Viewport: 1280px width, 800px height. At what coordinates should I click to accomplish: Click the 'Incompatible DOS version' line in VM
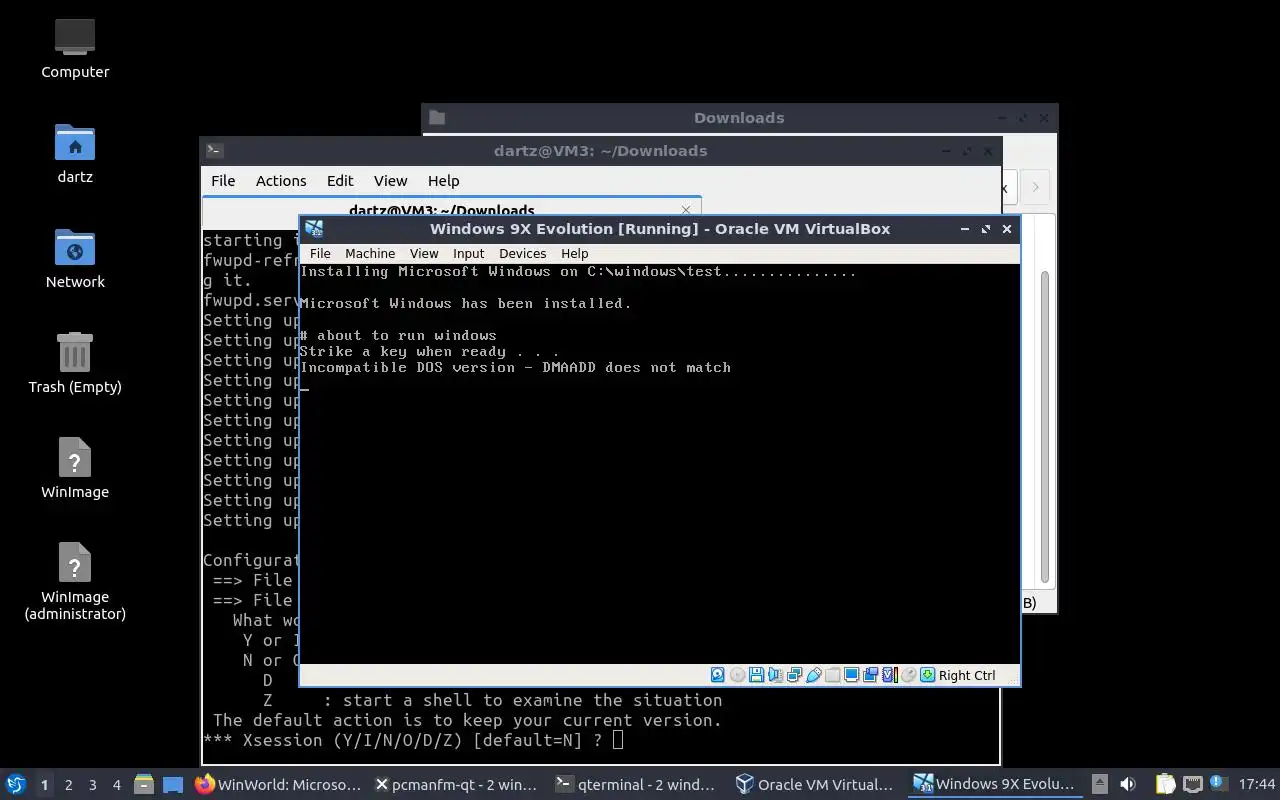(x=516, y=367)
